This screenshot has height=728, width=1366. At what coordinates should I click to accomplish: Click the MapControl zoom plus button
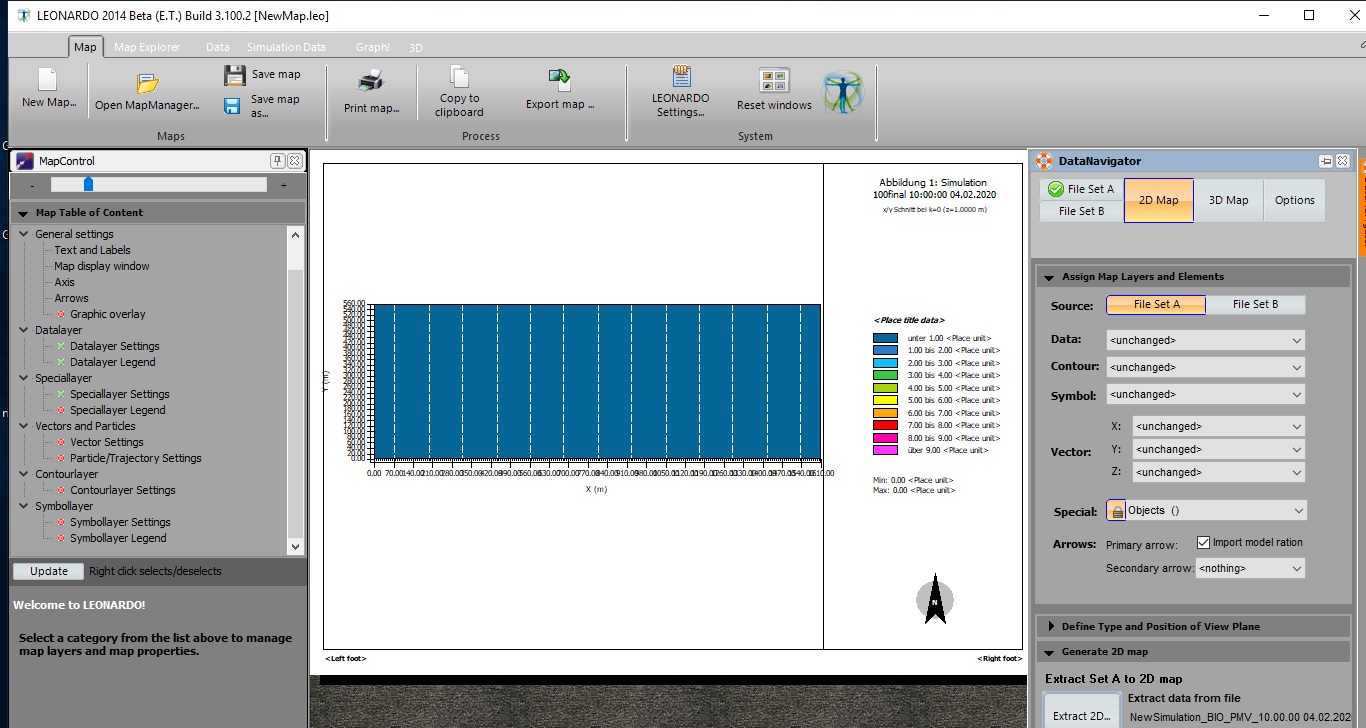[283, 185]
